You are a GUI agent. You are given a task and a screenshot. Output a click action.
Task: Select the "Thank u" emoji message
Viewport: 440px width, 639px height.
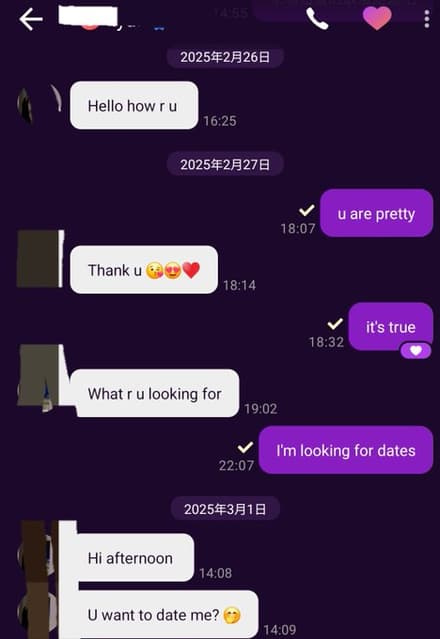[144, 270]
